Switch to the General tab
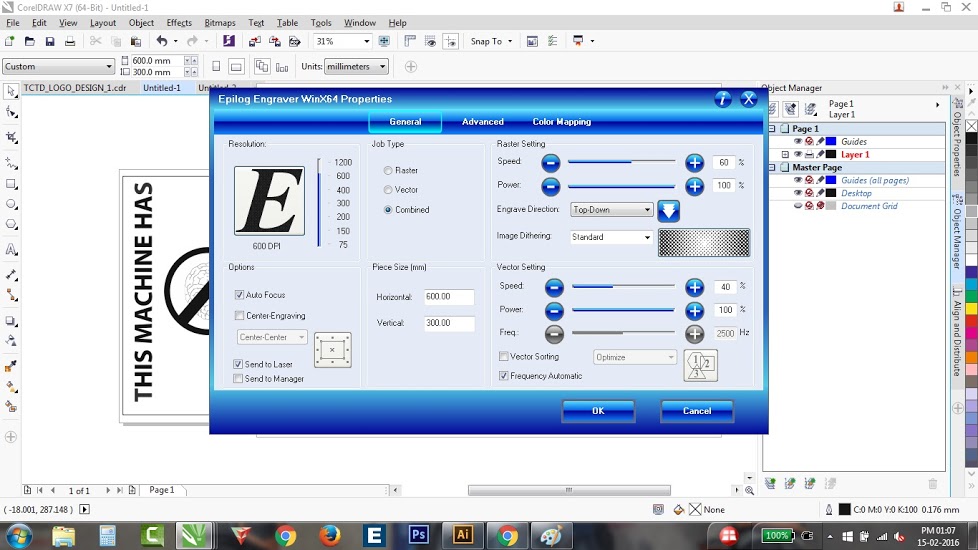 pos(405,122)
